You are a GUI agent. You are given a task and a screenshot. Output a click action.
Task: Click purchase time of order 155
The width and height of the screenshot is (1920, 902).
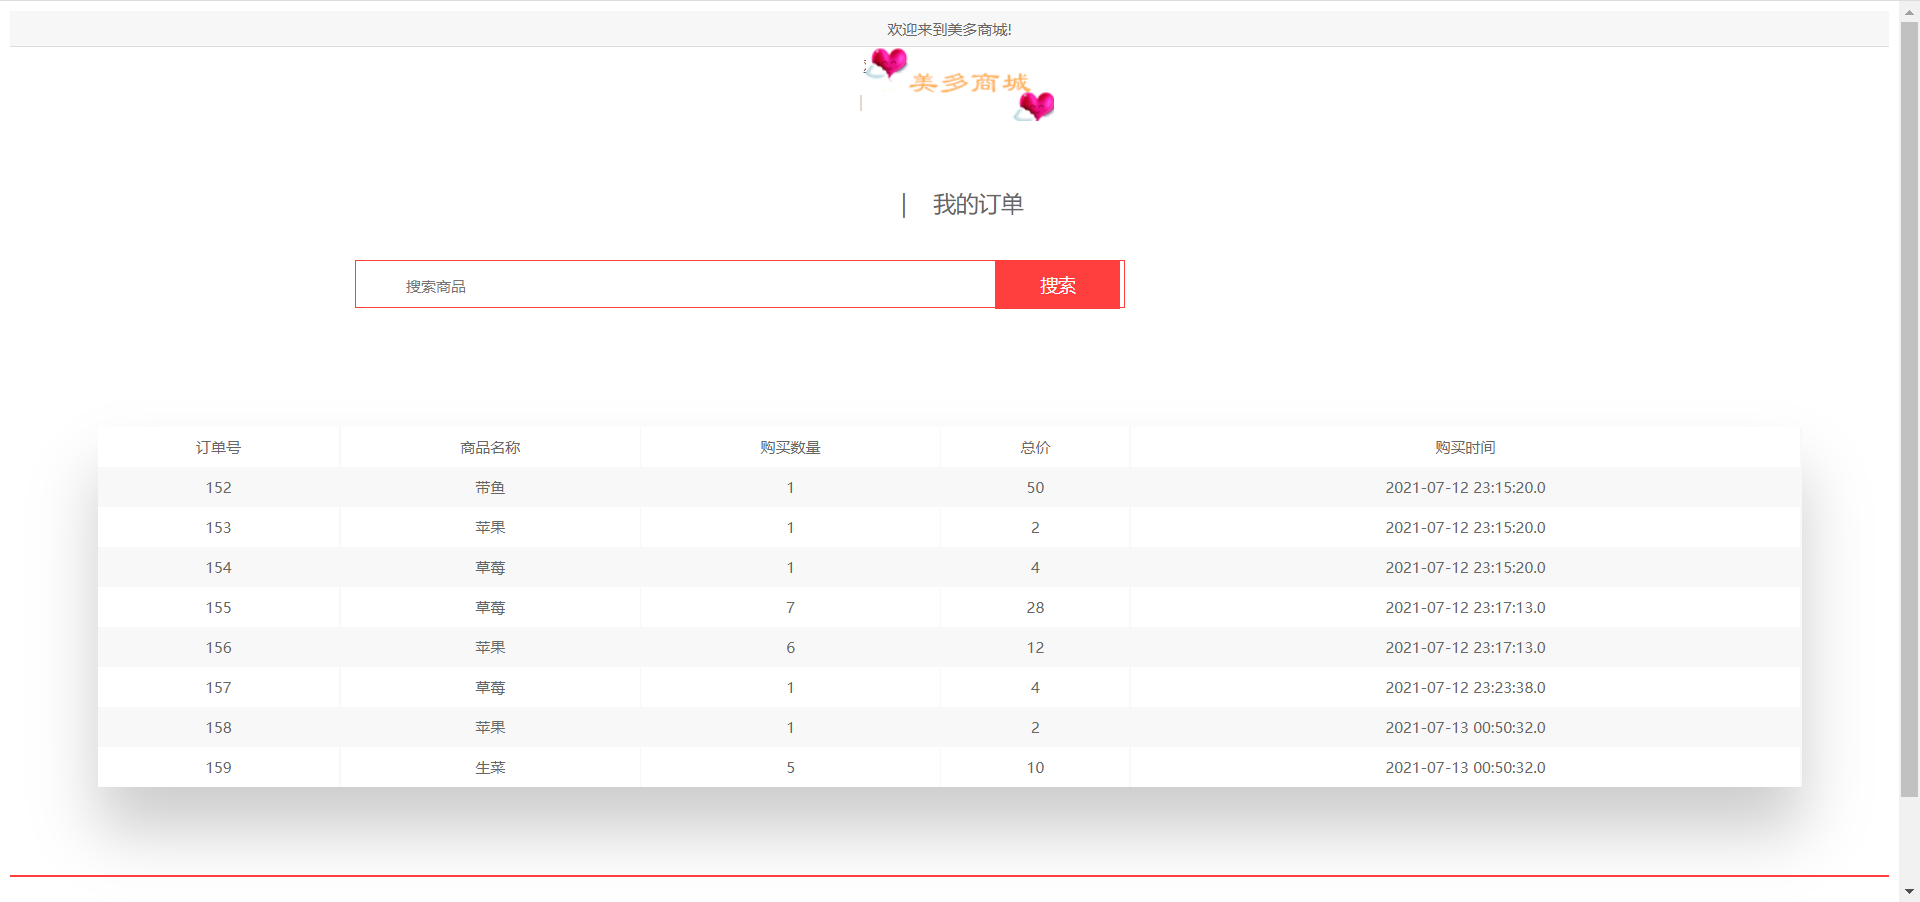point(1465,607)
